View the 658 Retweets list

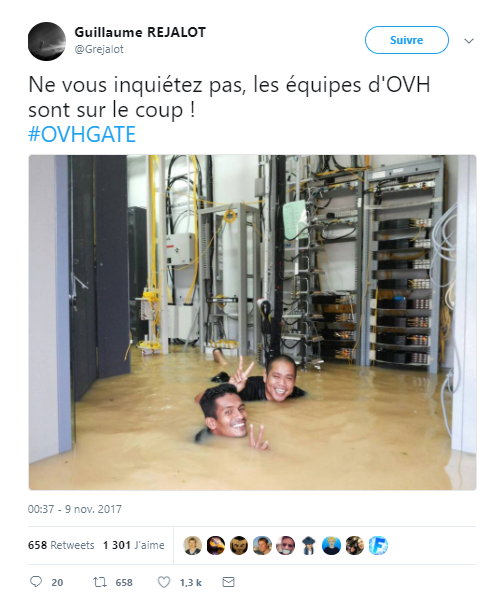(61, 545)
